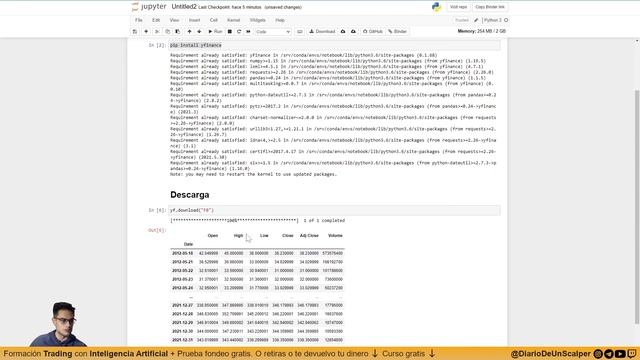Run the selected cell
Screen dimensions: 640x360
point(215,31)
